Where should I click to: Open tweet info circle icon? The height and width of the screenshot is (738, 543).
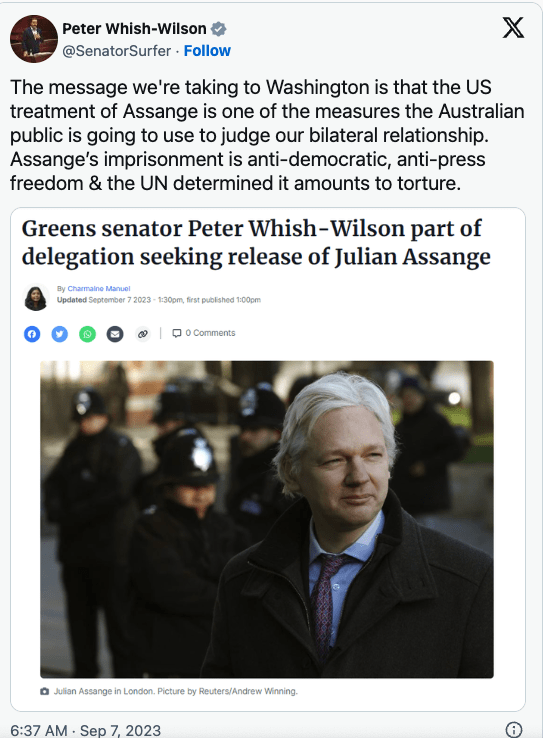click(513, 730)
